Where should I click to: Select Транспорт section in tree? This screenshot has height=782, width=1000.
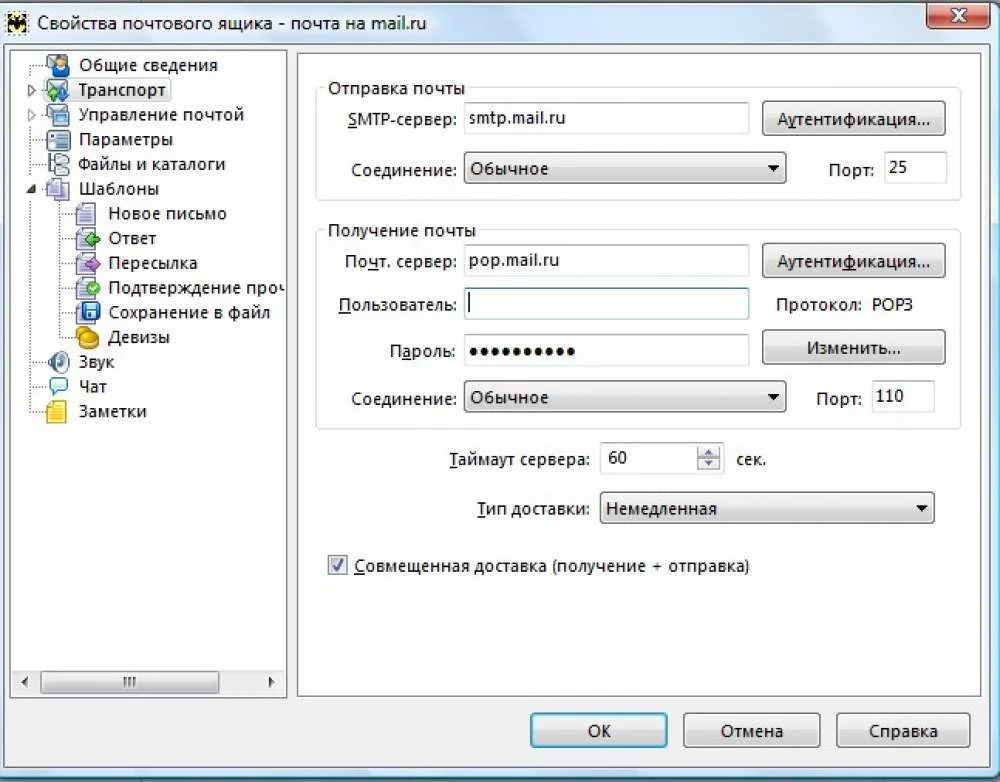coord(122,91)
